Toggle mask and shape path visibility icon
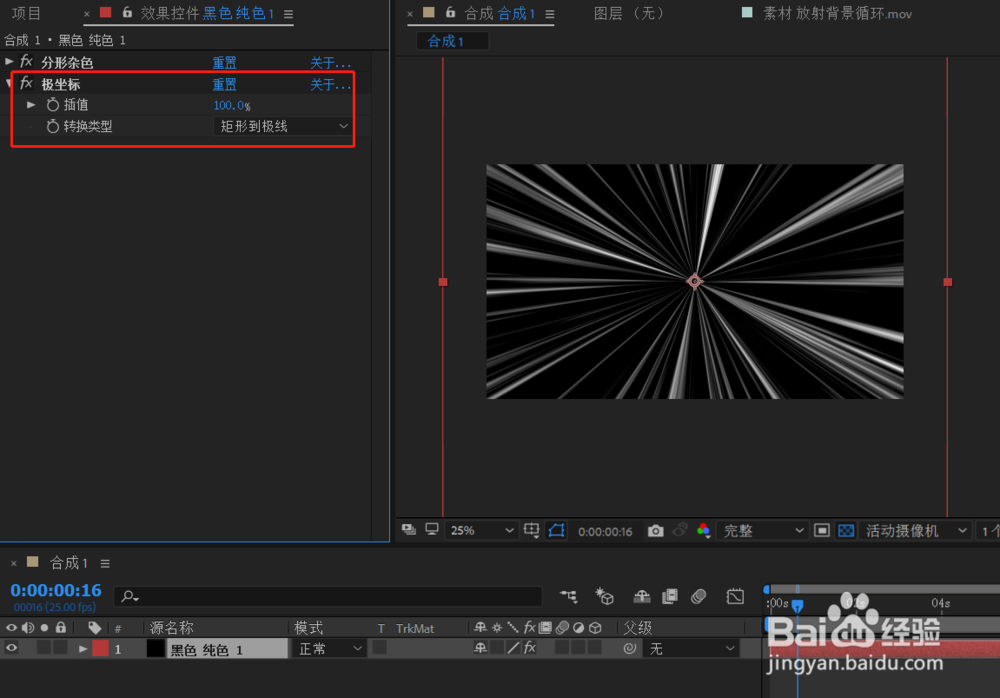The image size is (1000, 698). 556,530
